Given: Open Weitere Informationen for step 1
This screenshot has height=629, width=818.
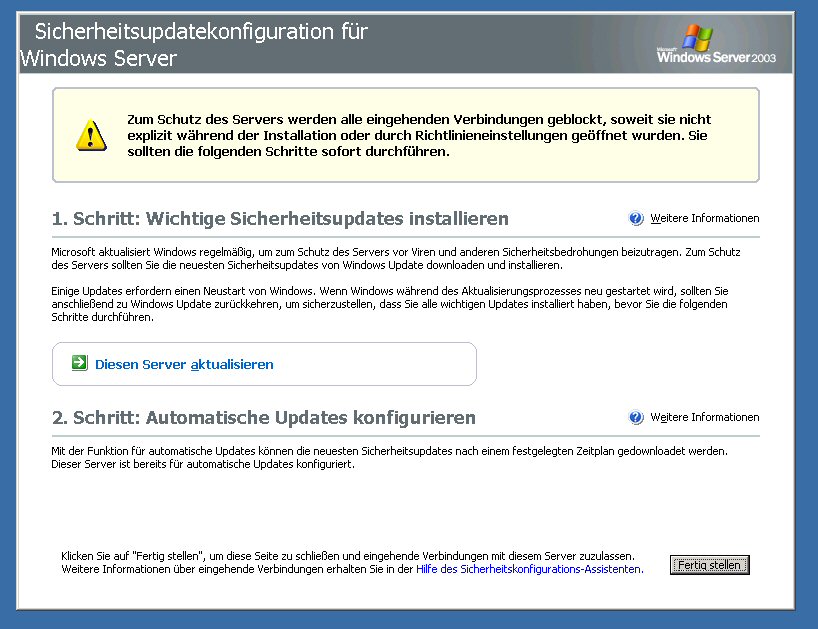Looking at the screenshot, I should tap(704, 219).
